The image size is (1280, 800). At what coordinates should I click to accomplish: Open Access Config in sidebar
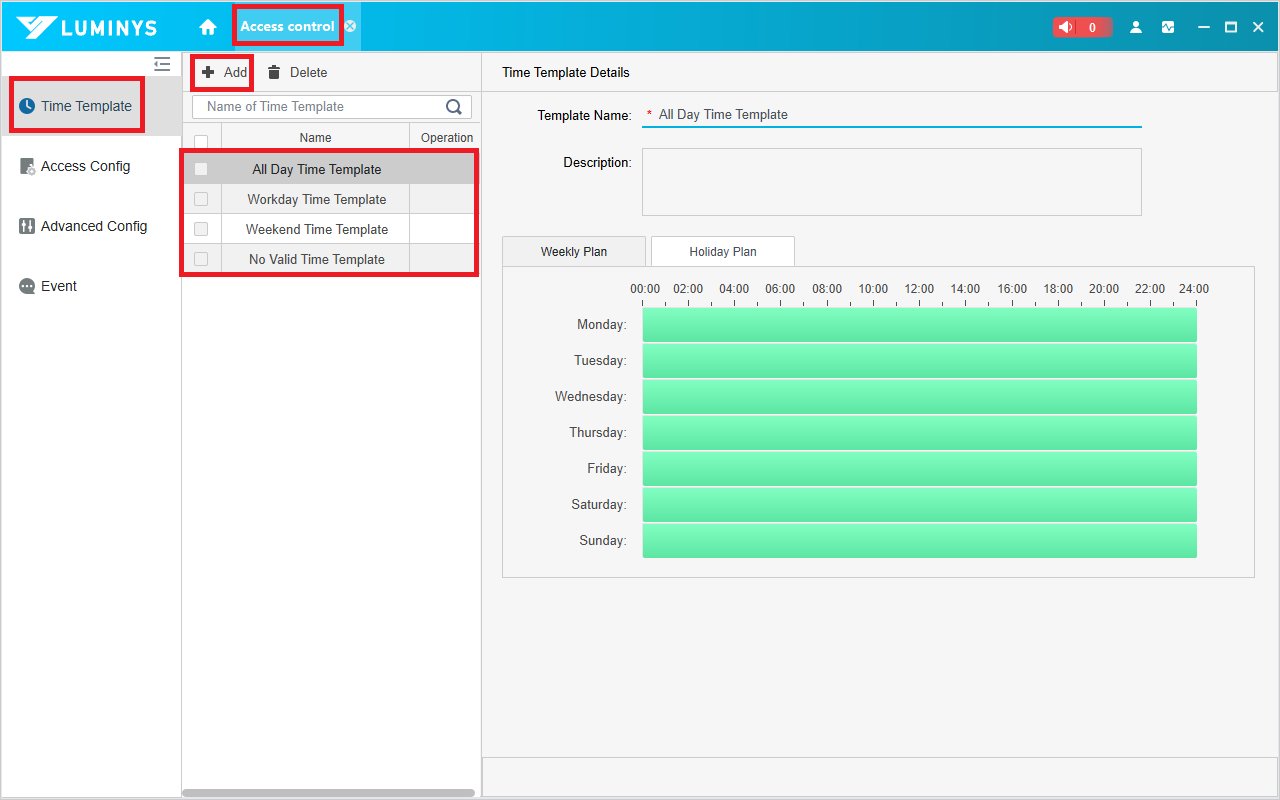coord(85,167)
